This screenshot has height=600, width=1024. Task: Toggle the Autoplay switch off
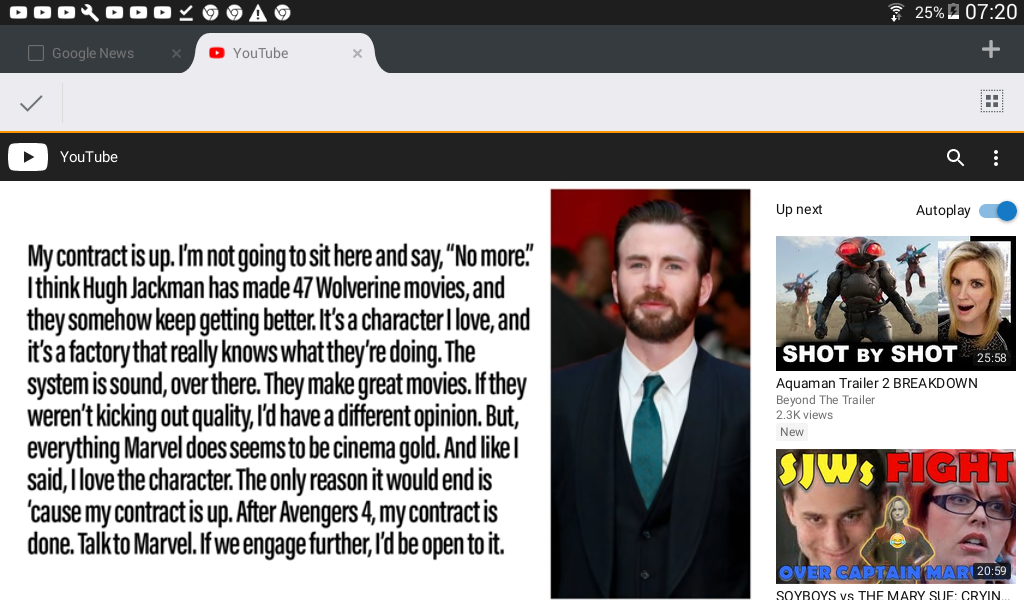click(x=998, y=211)
